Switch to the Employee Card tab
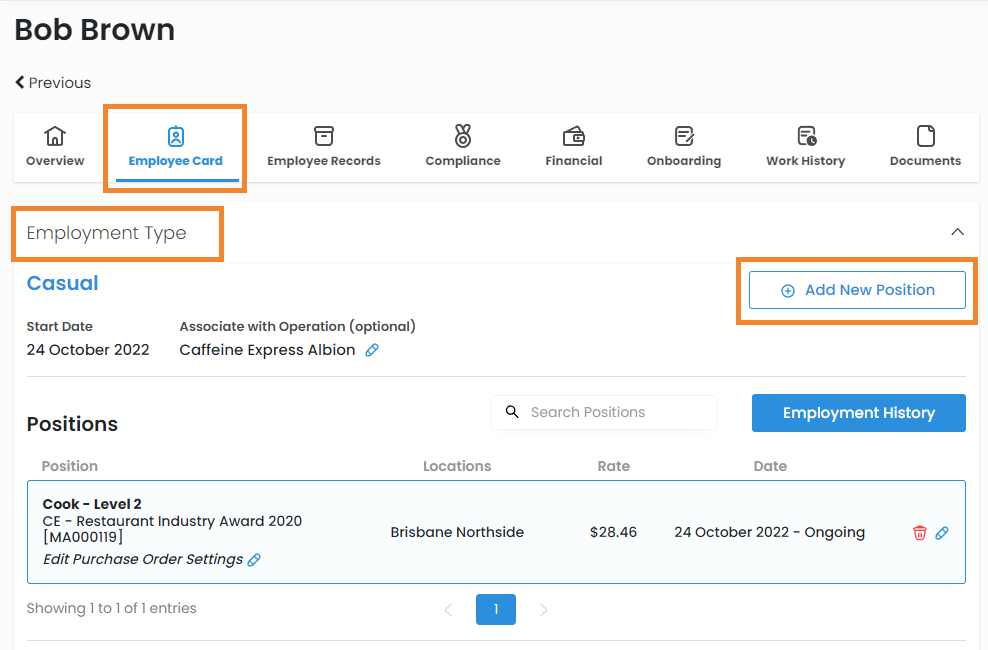This screenshot has height=650, width=988. (x=176, y=147)
